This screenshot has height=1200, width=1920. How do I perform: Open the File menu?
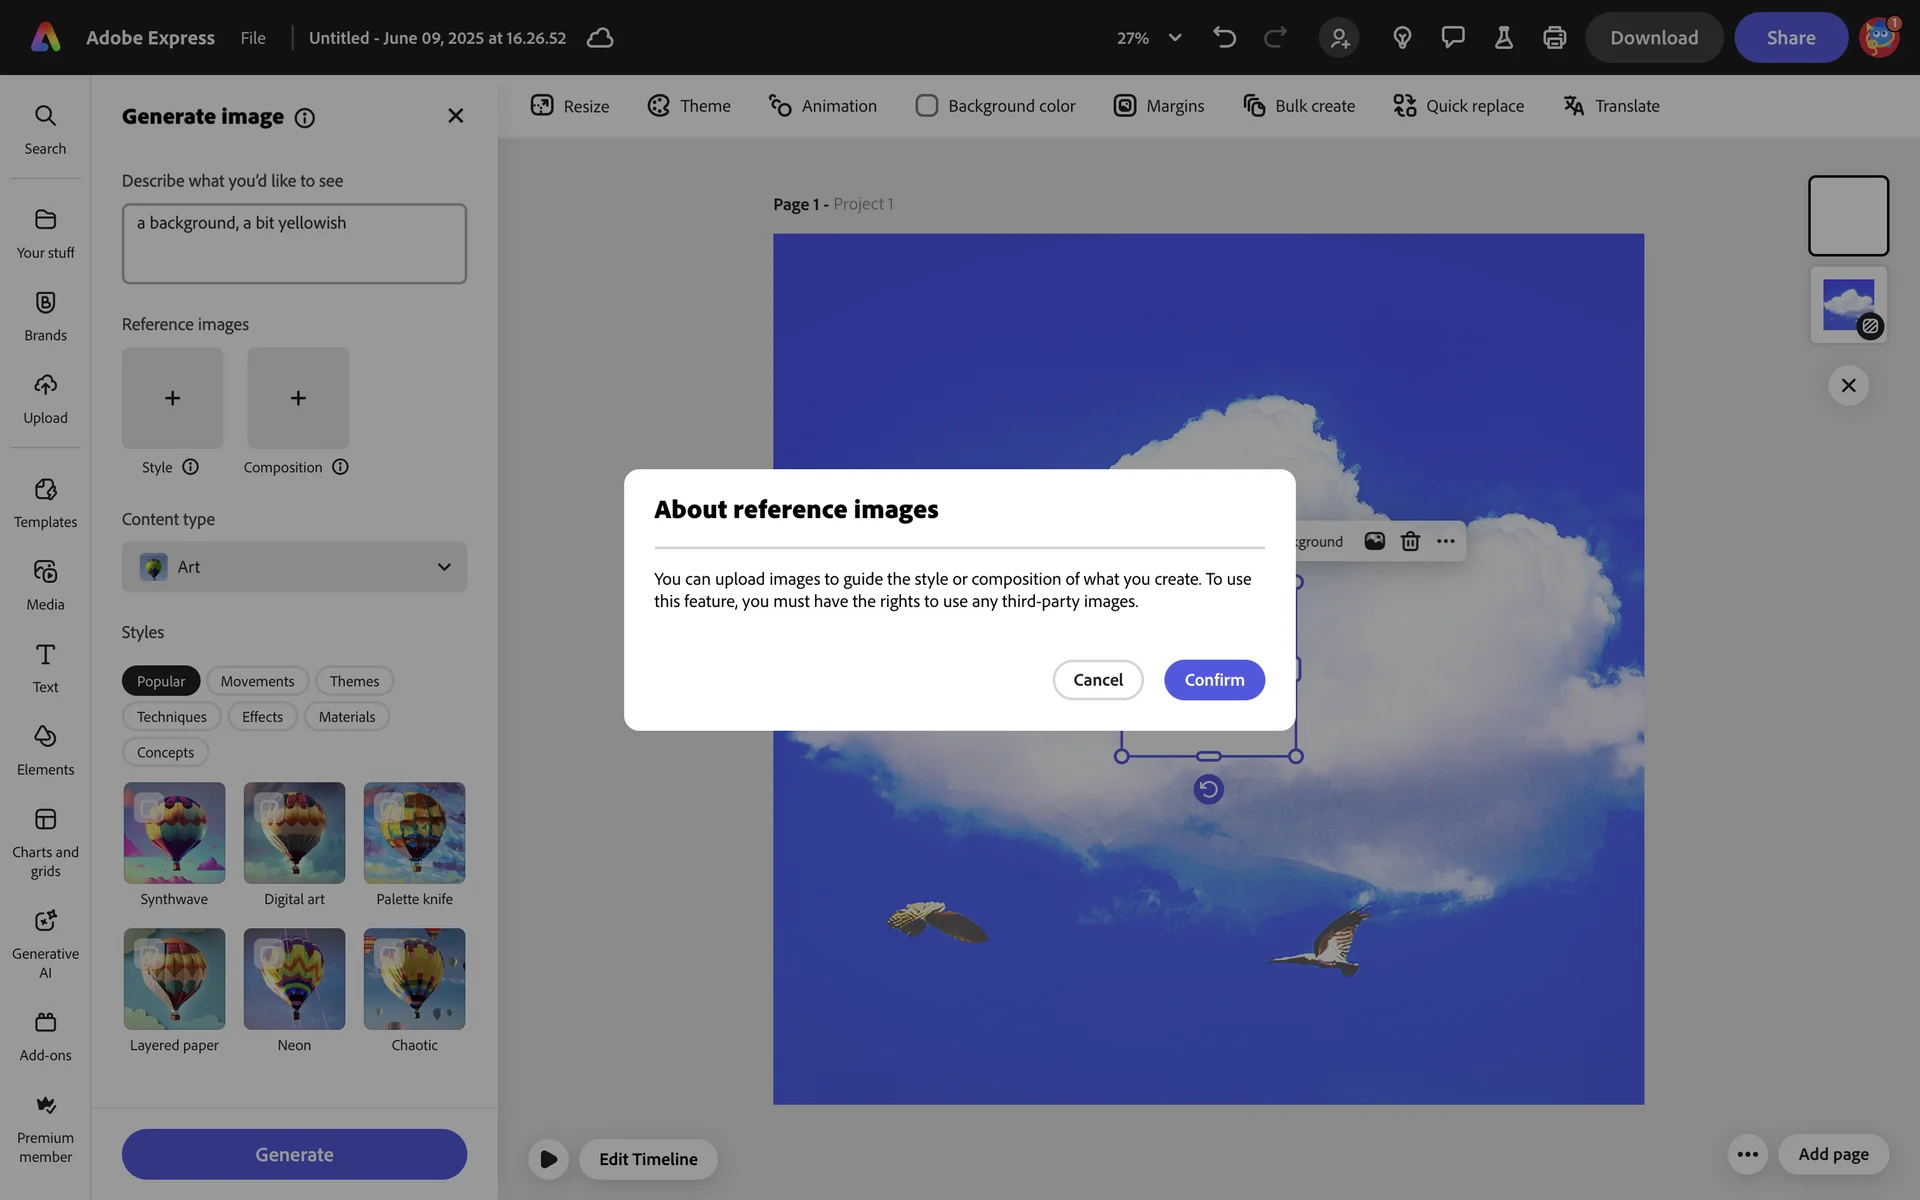coord(253,38)
